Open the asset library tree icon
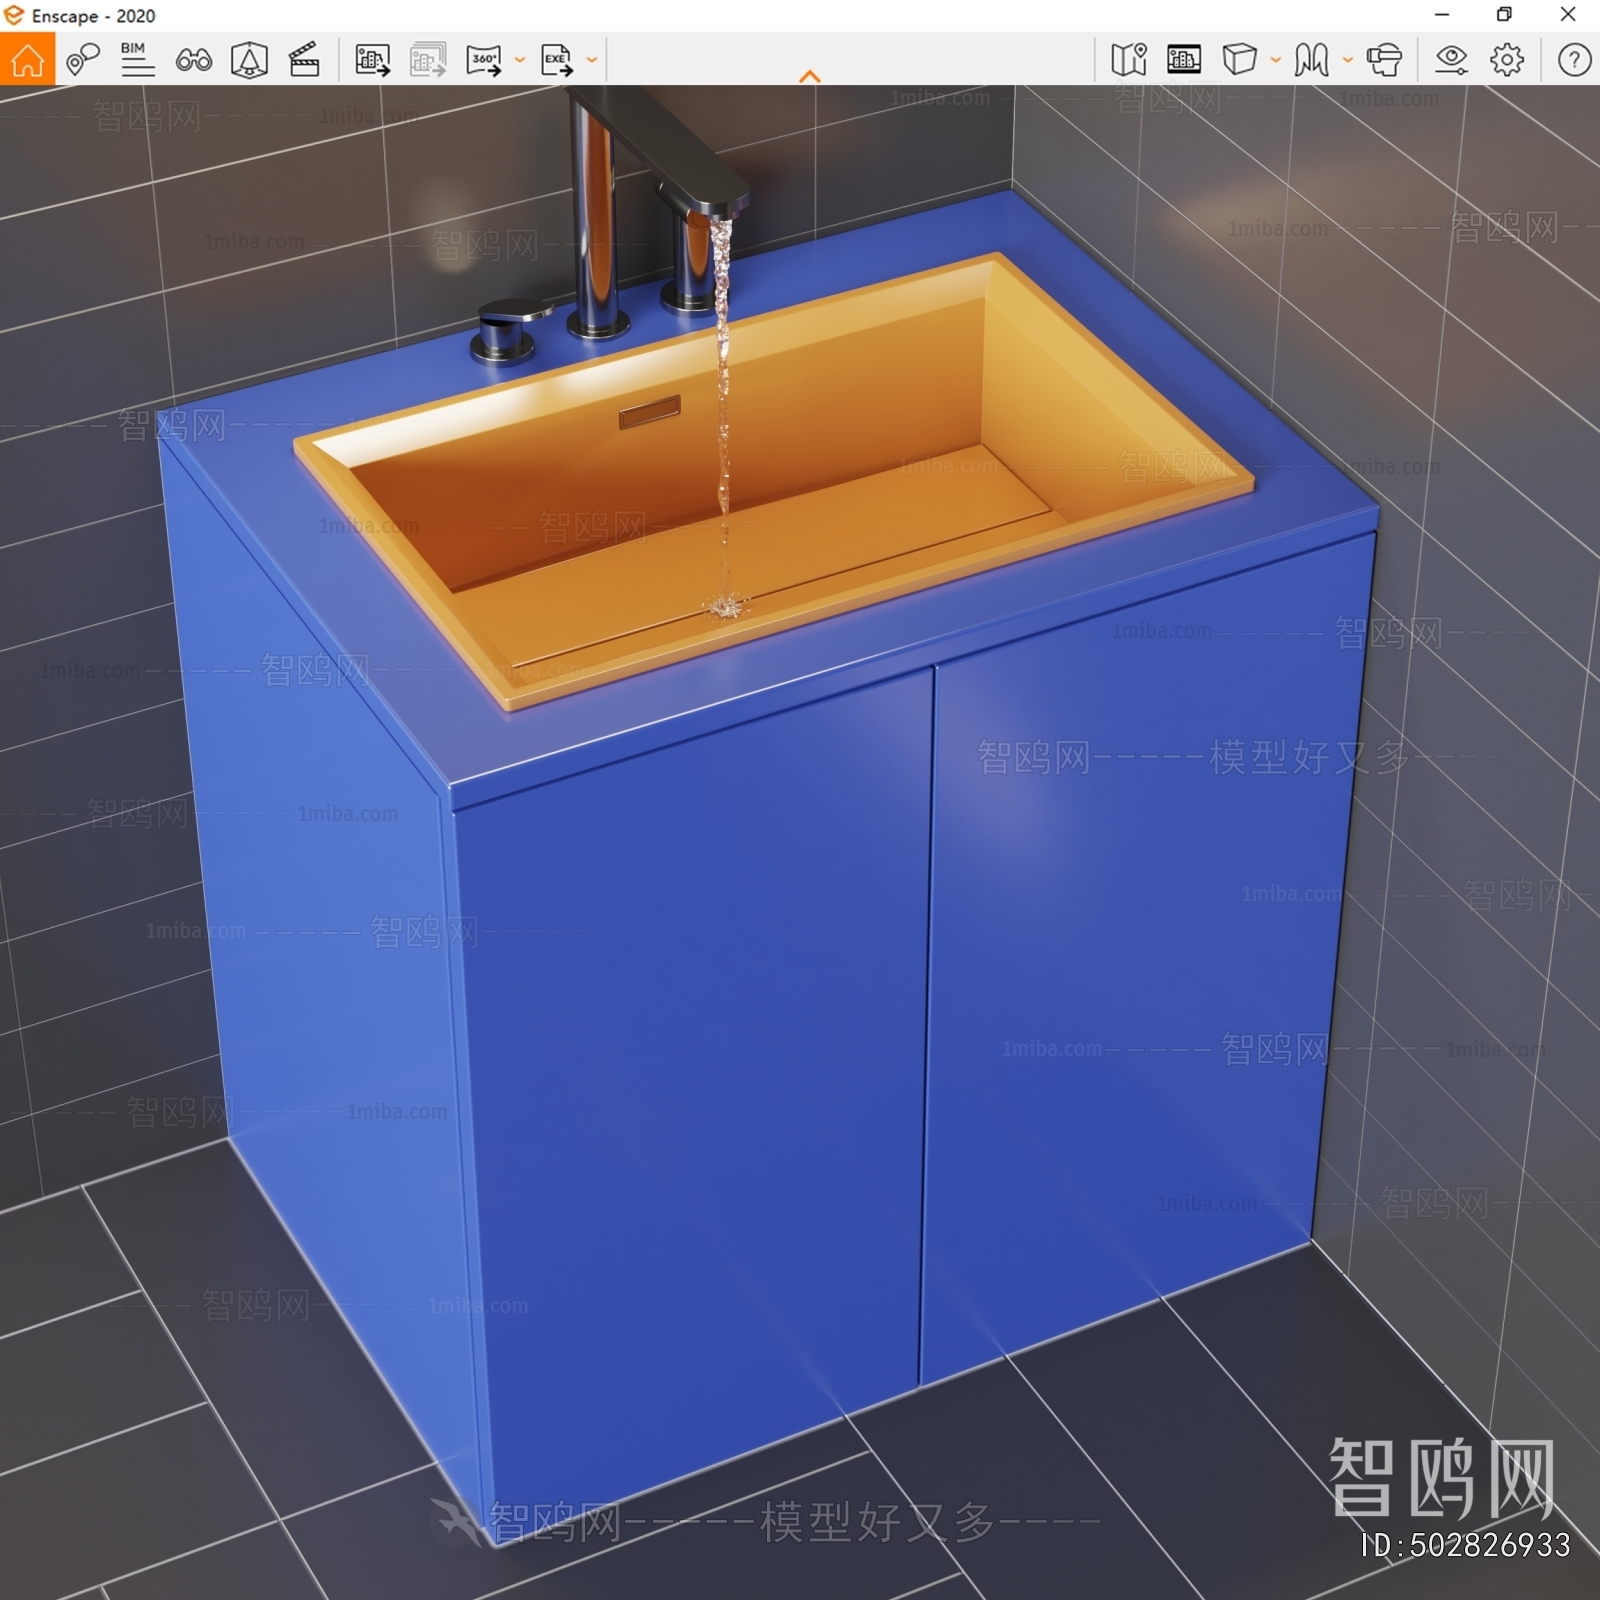 click(249, 60)
